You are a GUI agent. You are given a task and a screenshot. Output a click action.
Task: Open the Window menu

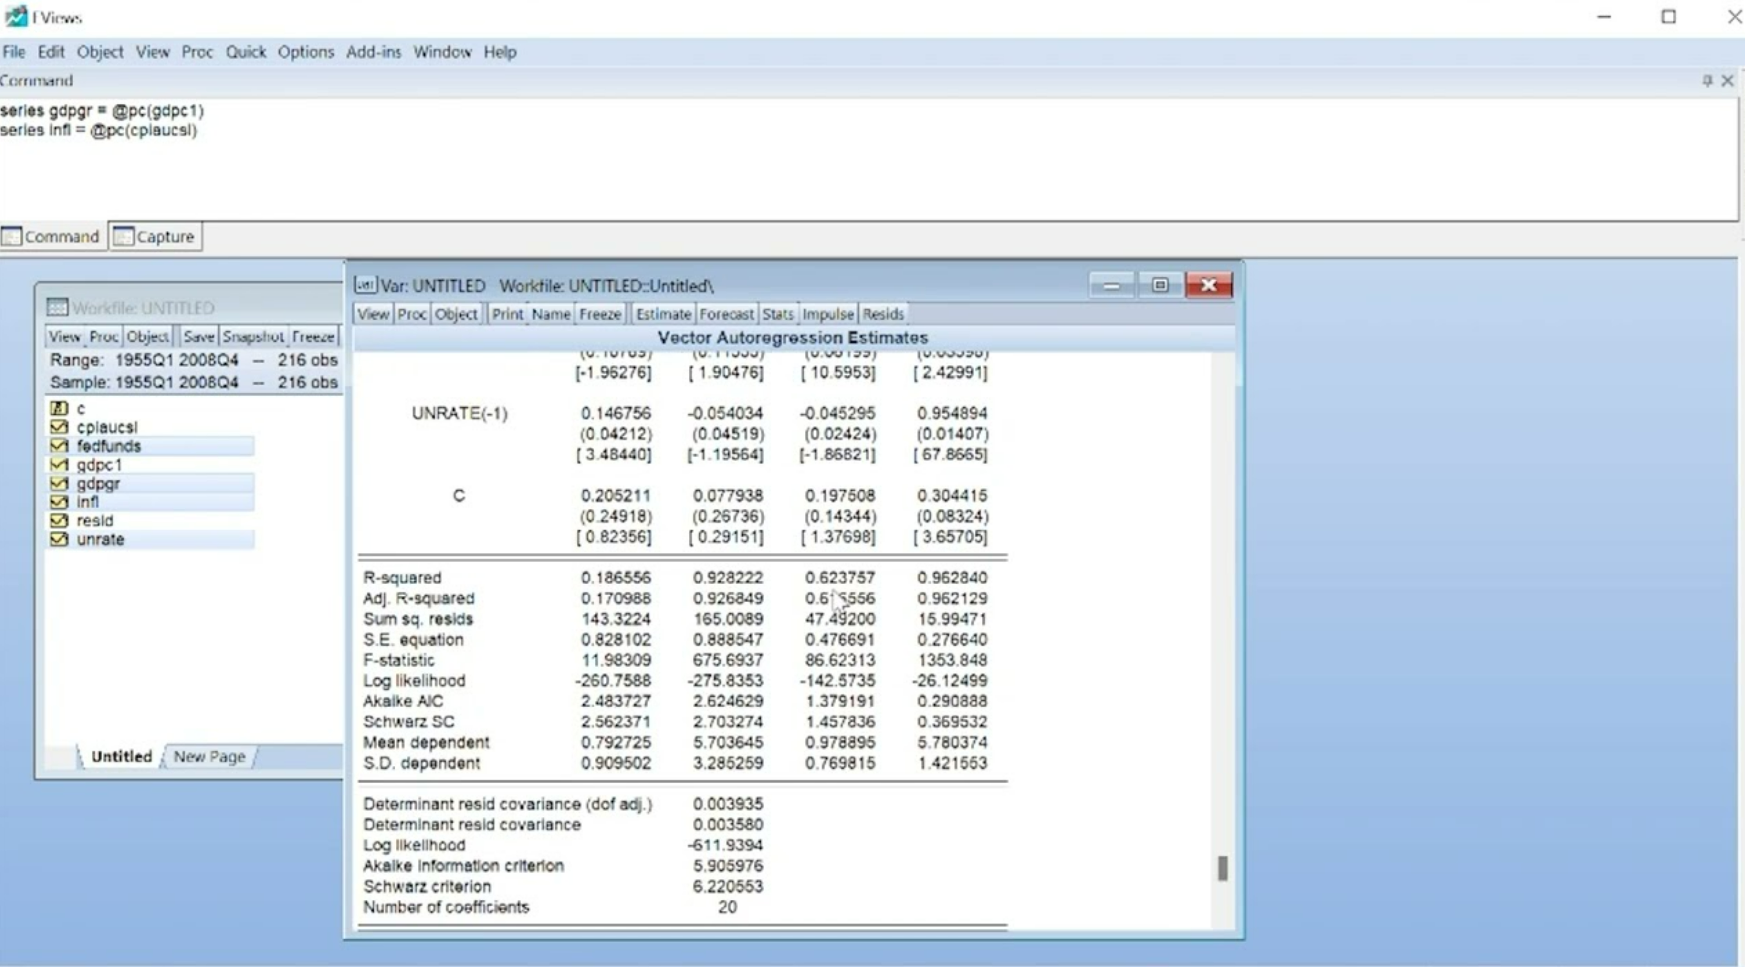click(443, 52)
